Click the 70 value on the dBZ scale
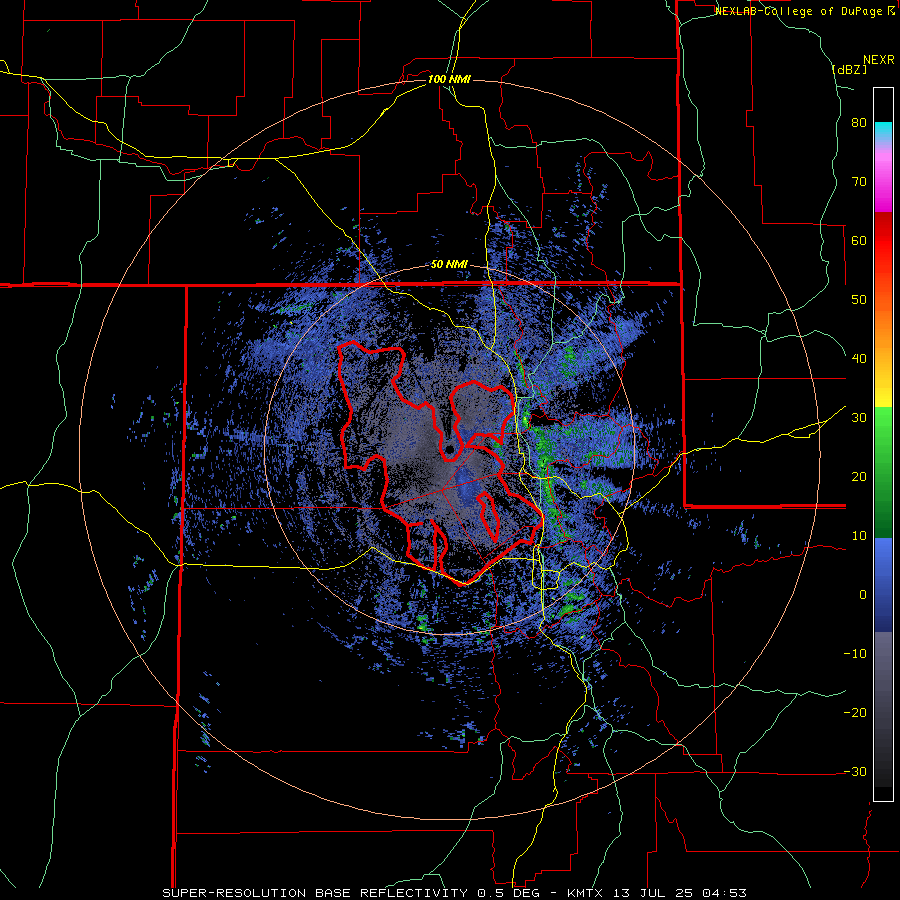The height and width of the screenshot is (900, 900). [x=859, y=182]
